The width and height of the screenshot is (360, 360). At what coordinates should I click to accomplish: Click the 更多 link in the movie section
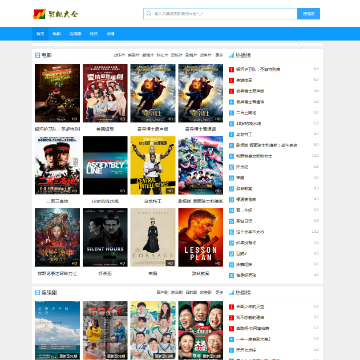pyautogui.click(x=219, y=55)
